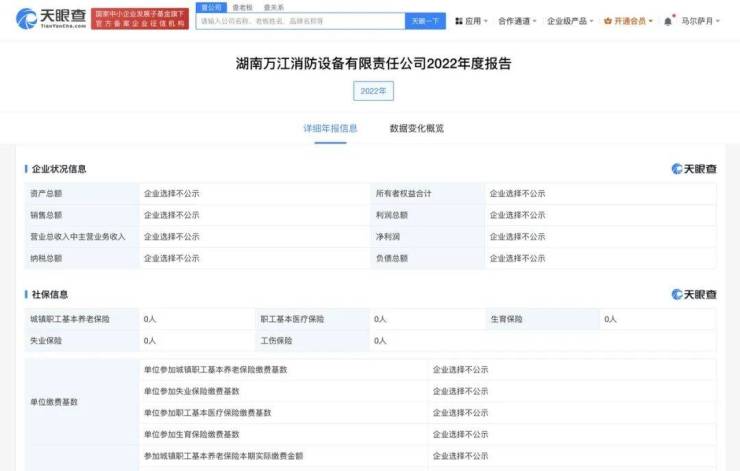Select the 查关系 search tab
This screenshot has width=740, height=471.
point(273,7)
